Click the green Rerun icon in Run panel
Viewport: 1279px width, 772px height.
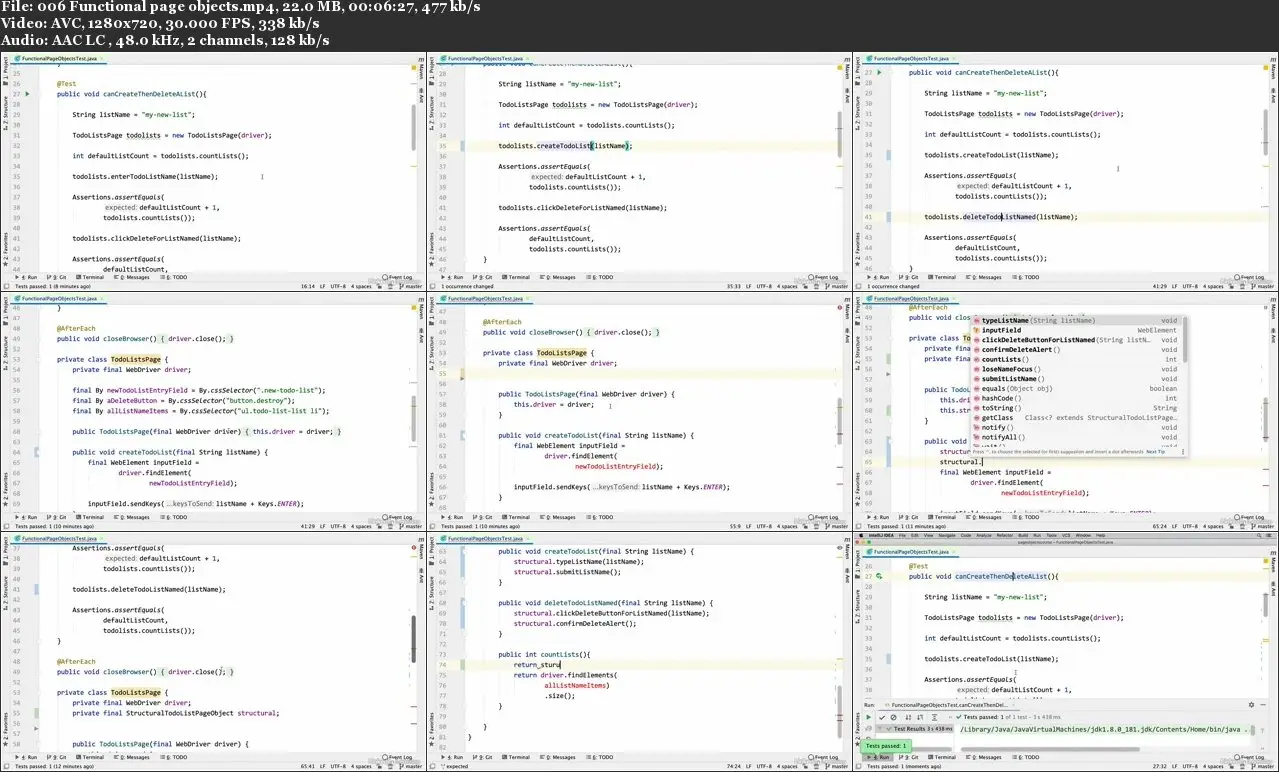click(x=868, y=717)
